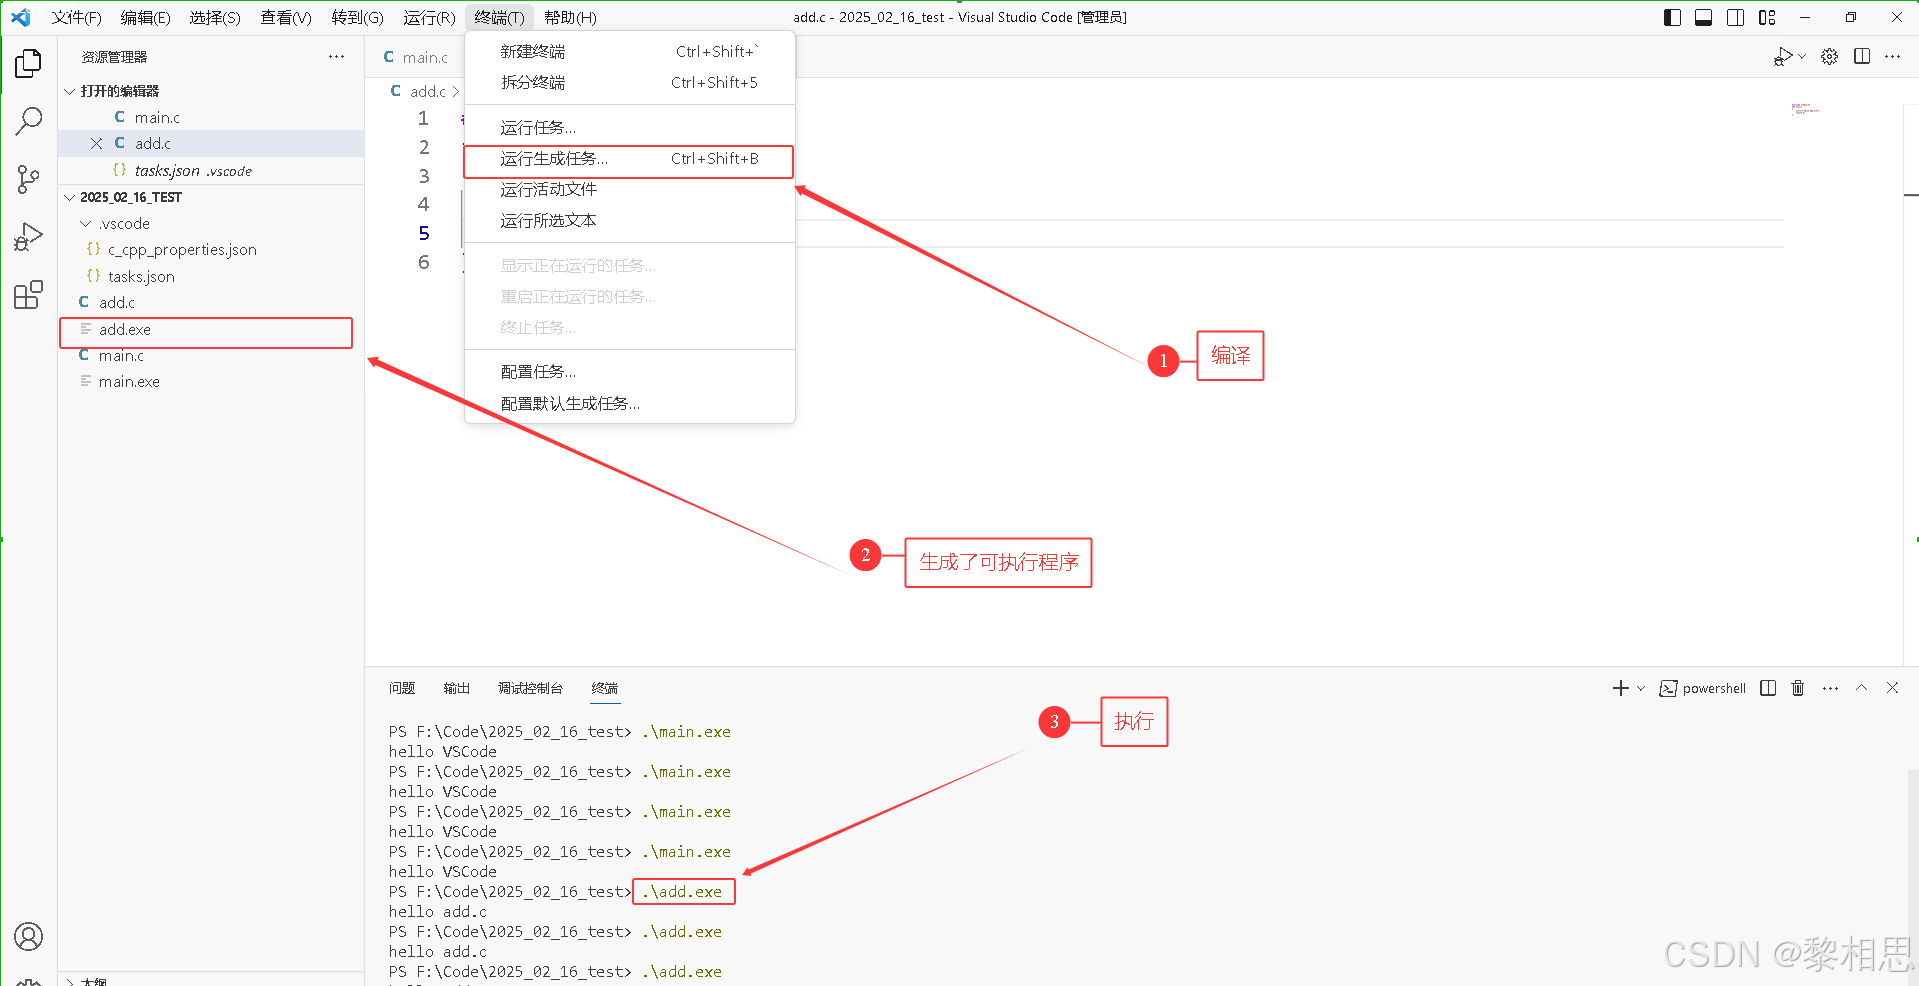
Task: Switch to the Output panel tab
Action: pos(456,688)
